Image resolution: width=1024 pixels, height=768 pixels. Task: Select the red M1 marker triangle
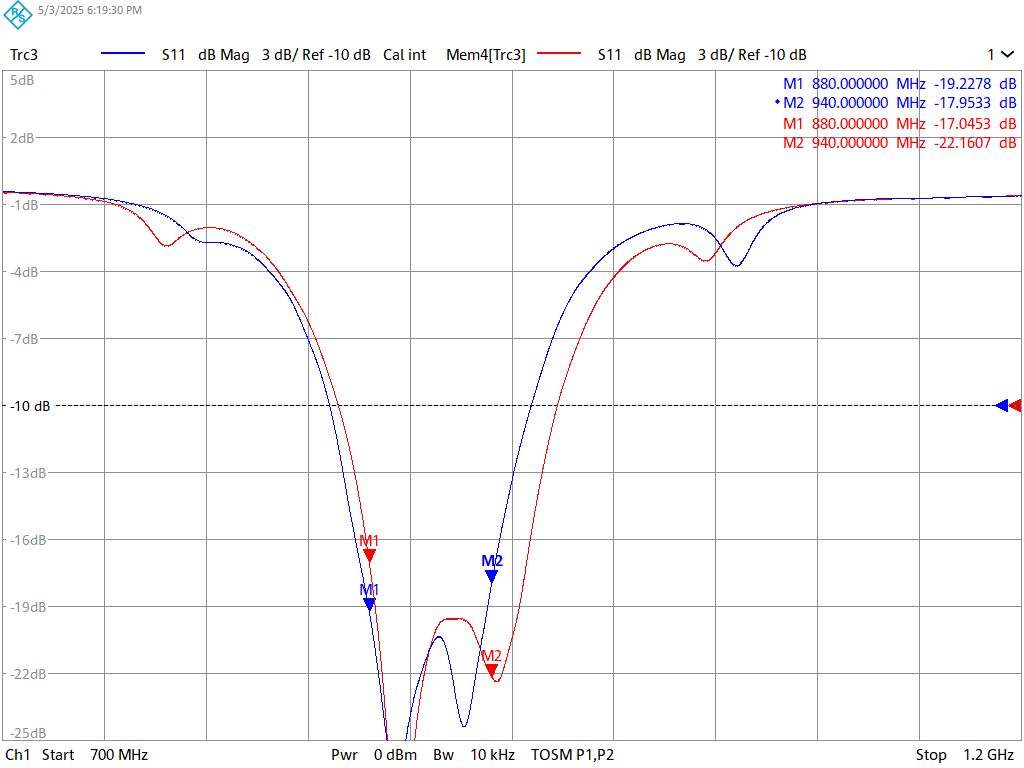tap(370, 556)
